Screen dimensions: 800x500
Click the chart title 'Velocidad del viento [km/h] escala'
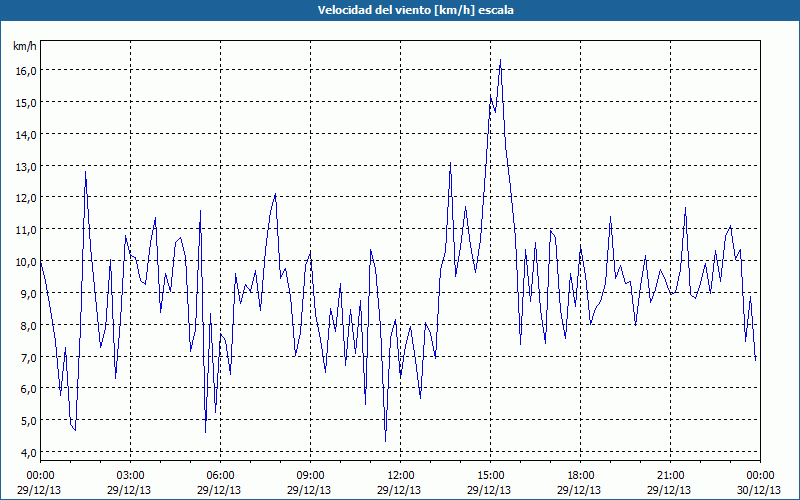(x=415, y=10)
